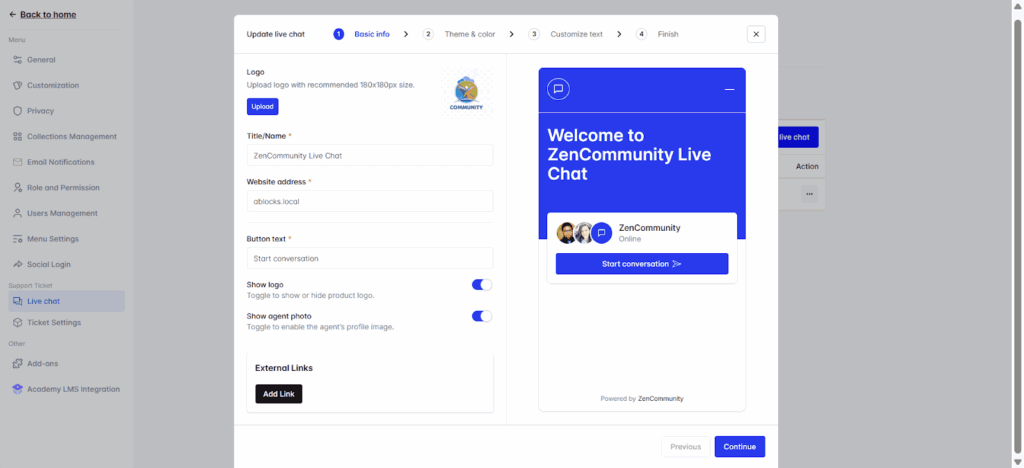Click the Action column header
Screen dimensions: 1024x468
pos(807,166)
